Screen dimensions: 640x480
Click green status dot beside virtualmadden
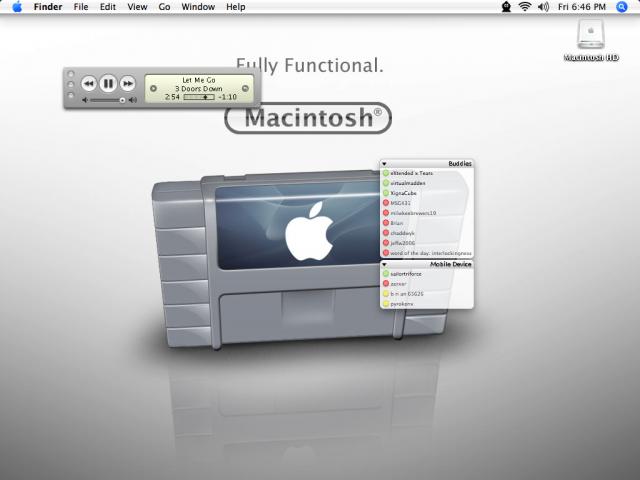386,183
